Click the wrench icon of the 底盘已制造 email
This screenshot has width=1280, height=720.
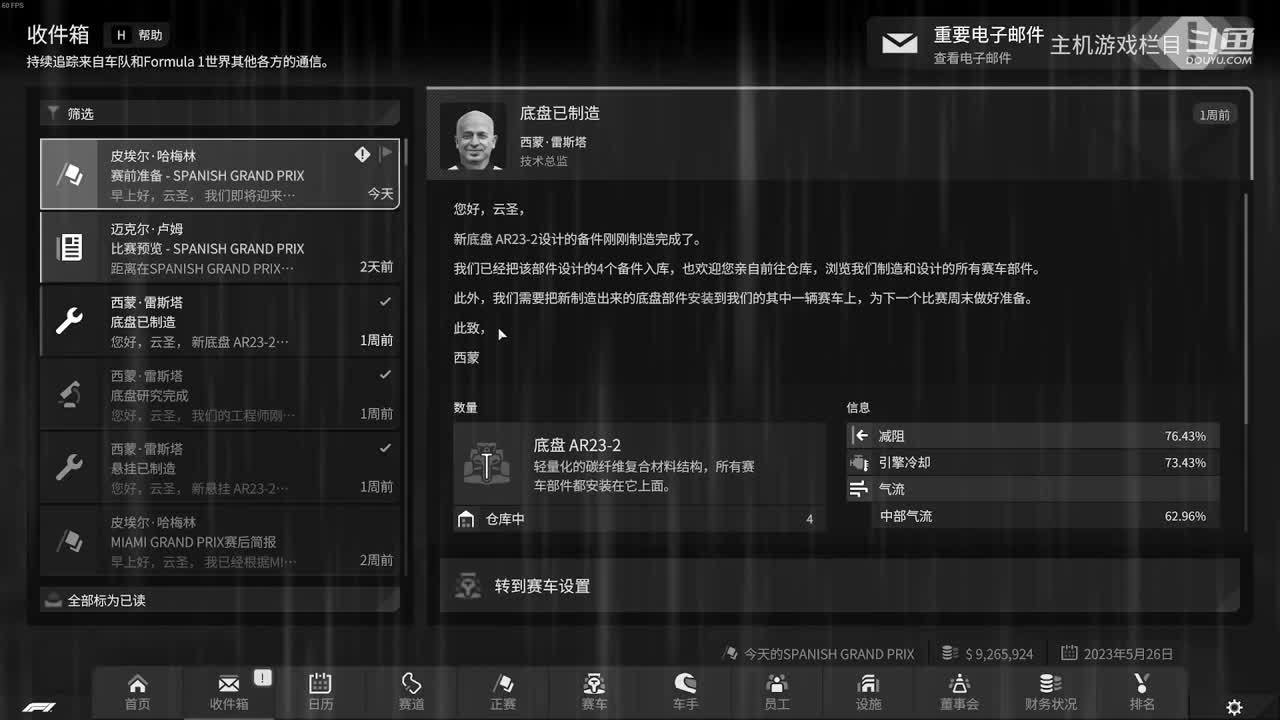70,321
